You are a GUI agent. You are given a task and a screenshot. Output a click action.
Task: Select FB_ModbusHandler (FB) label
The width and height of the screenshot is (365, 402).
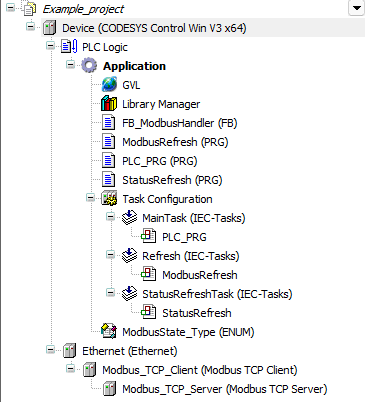point(180,123)
